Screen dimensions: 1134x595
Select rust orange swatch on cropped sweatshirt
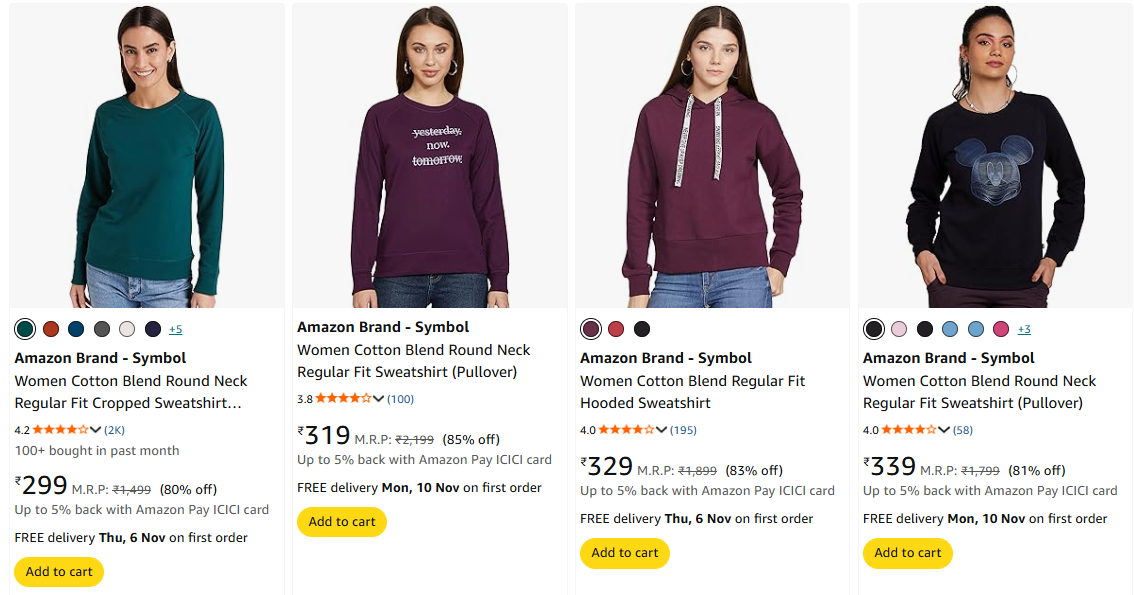pos(51,329)
